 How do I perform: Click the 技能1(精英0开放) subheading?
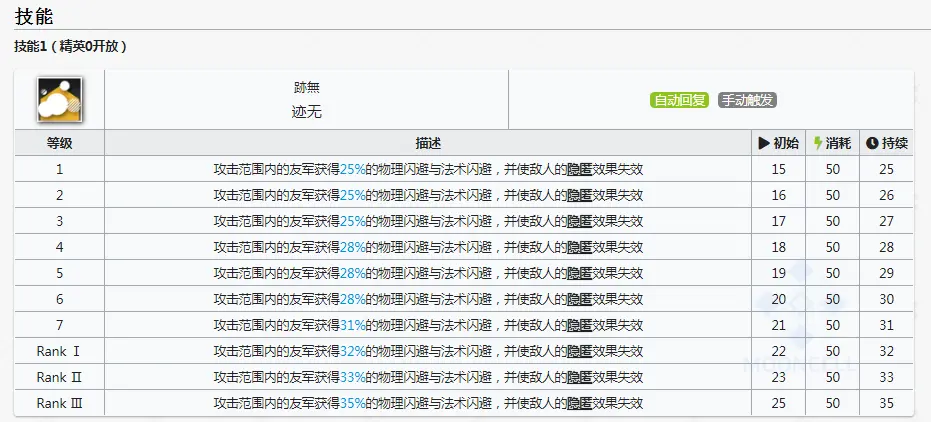70,47
